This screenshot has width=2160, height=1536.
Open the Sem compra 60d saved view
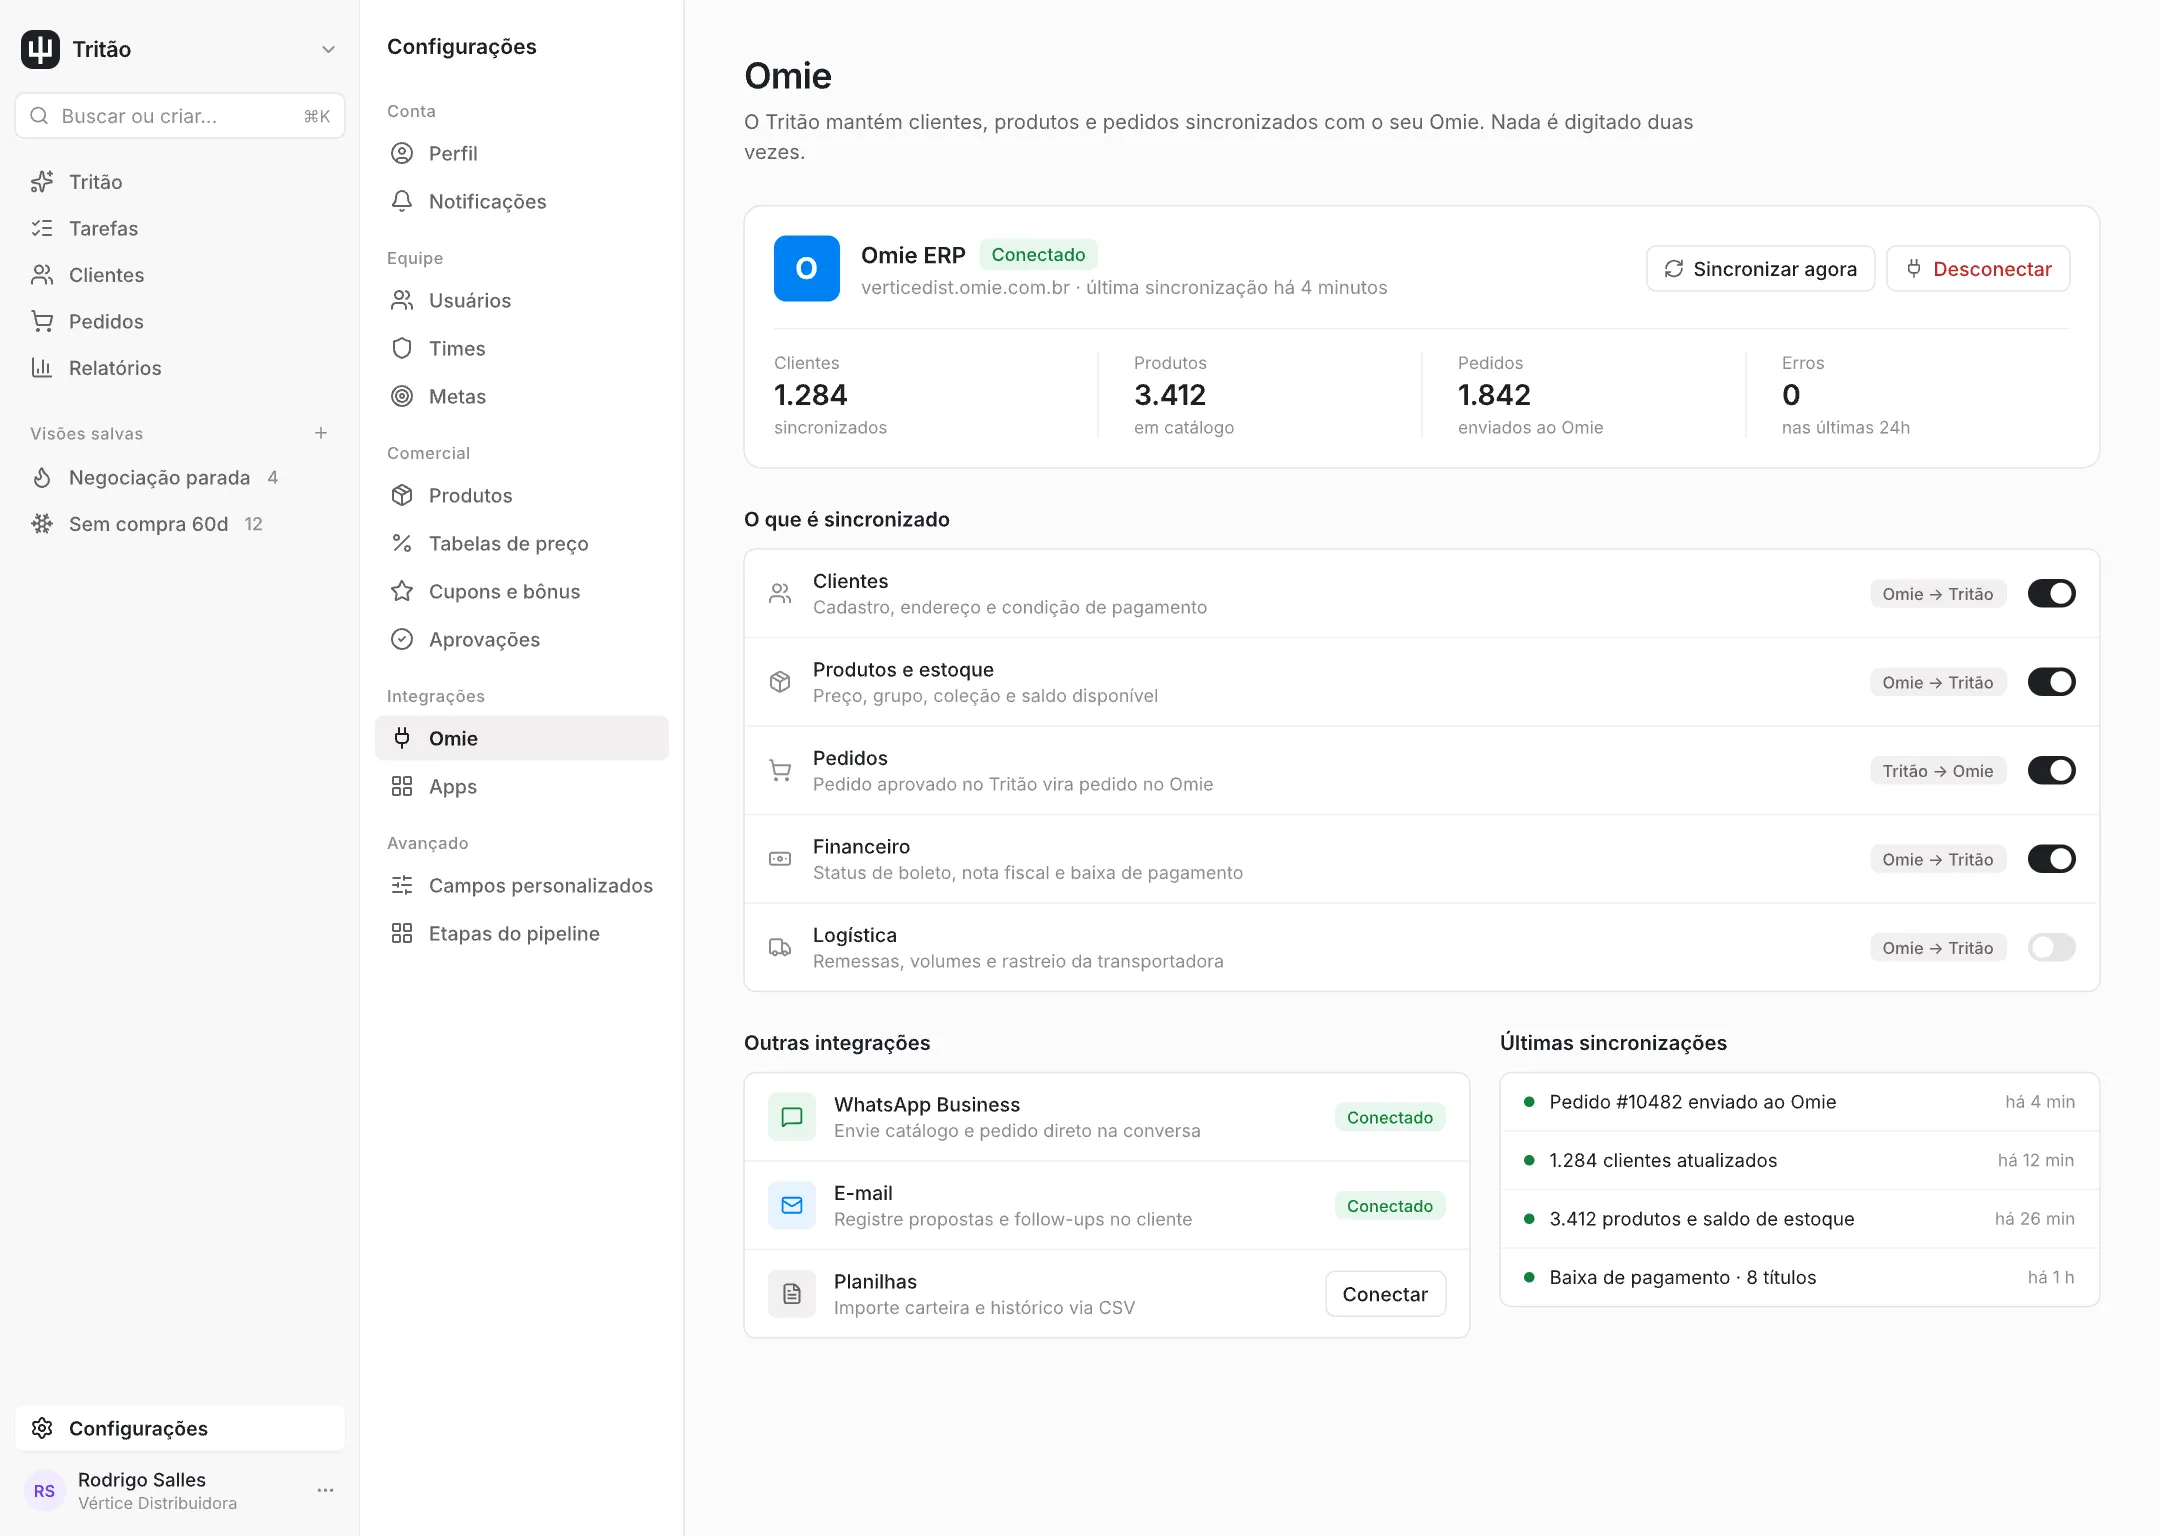[180, 524]
